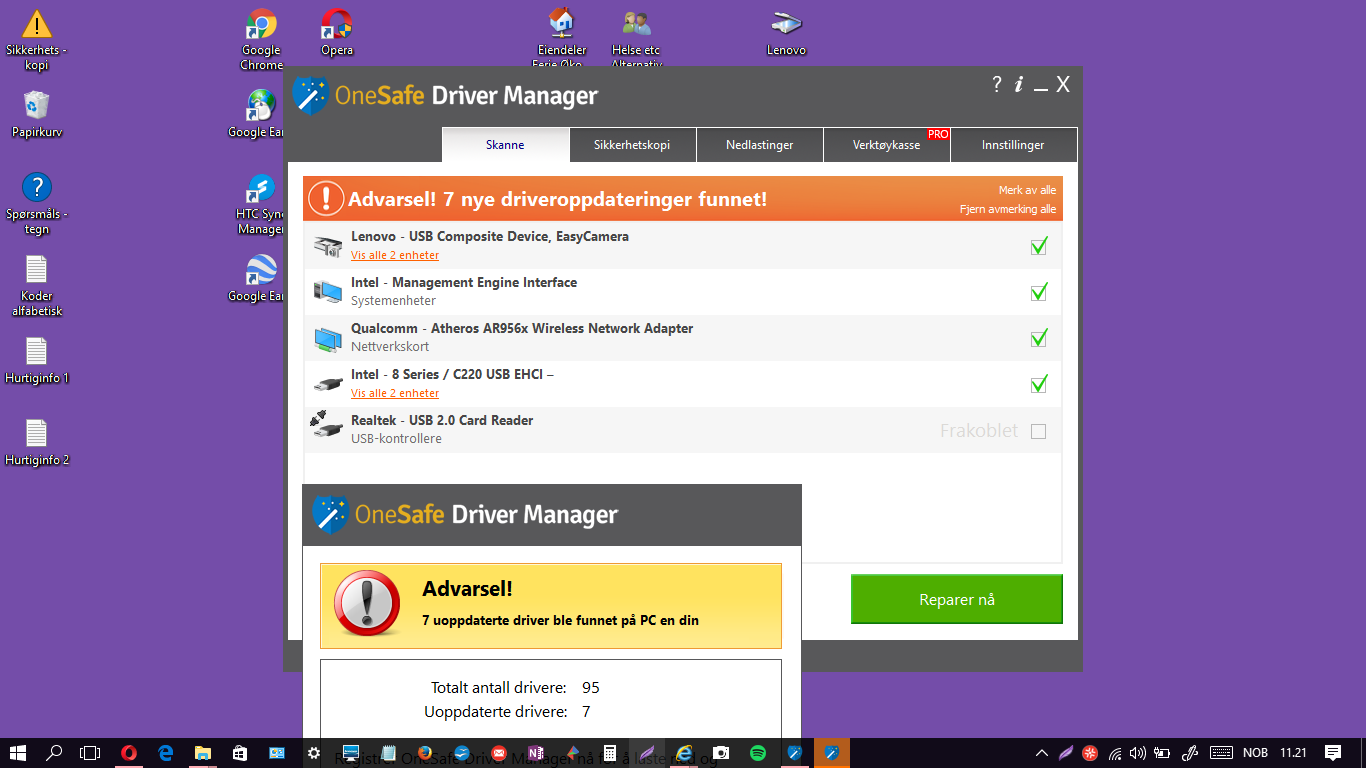This screenshot has width=1366, height=768.
Task: Open Calculator from the taskbar
Action: tap(610, 753)
